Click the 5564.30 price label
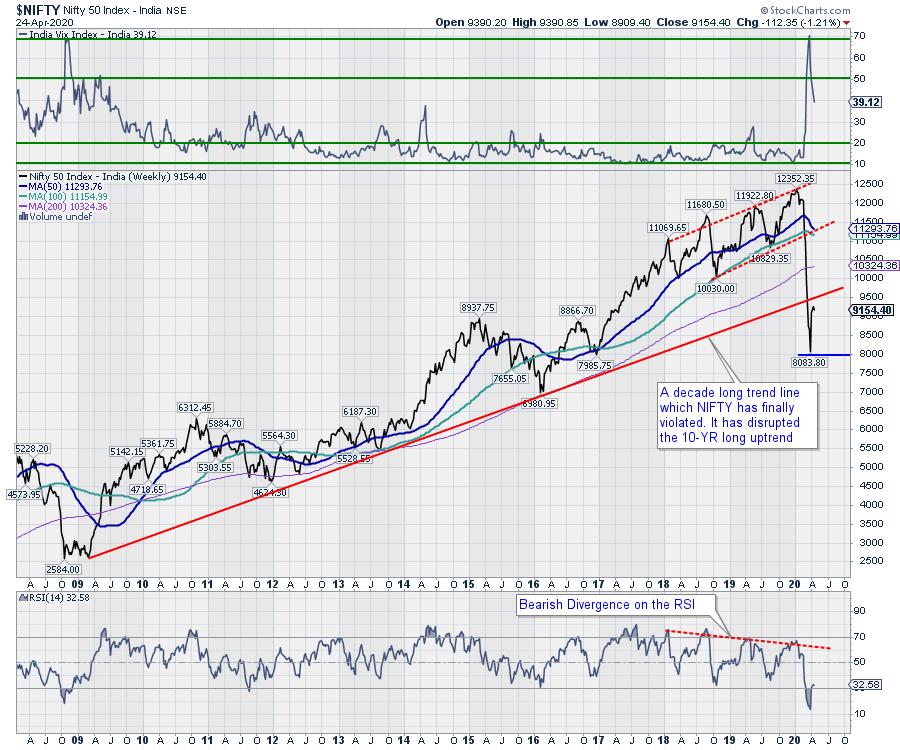The image size is (900, 750). [x=279, y=436]
